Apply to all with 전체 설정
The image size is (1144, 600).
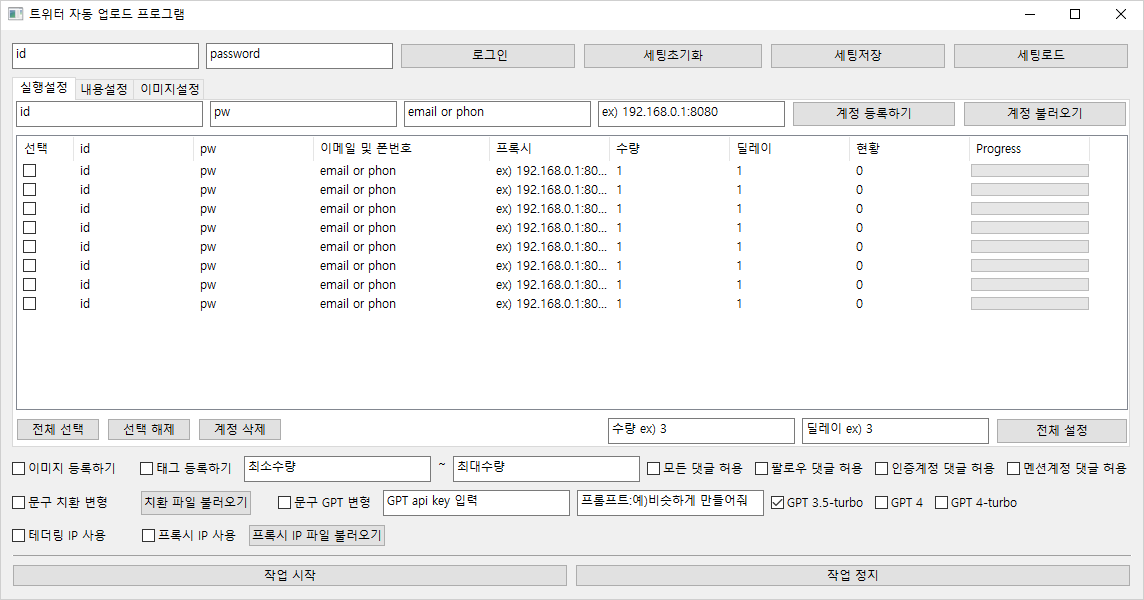[x=1062, y=431]
